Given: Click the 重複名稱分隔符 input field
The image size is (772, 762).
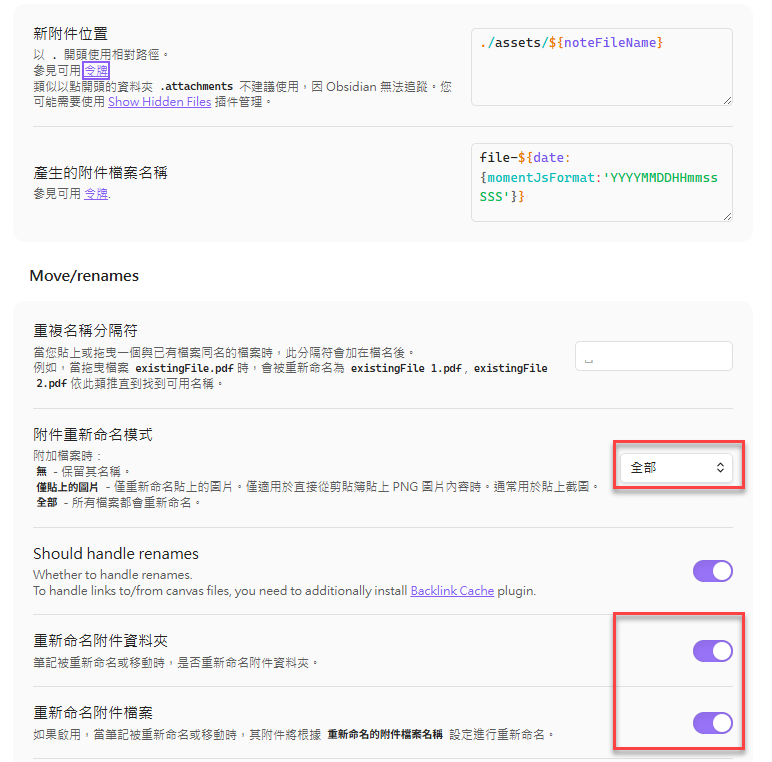Looking at the screenshot, I should click(653, 357).
